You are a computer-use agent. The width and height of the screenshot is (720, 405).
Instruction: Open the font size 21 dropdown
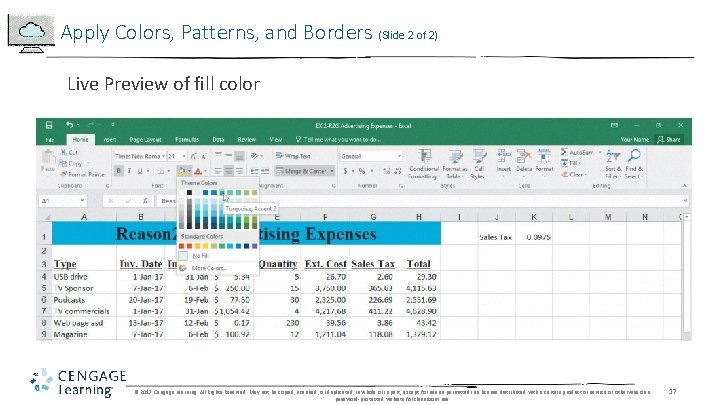pyautogui.click(x=184, y=156)
